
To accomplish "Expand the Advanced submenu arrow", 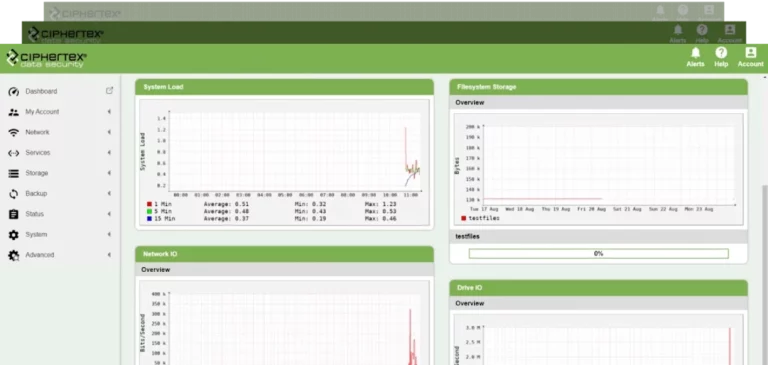I will coord(109,255).
